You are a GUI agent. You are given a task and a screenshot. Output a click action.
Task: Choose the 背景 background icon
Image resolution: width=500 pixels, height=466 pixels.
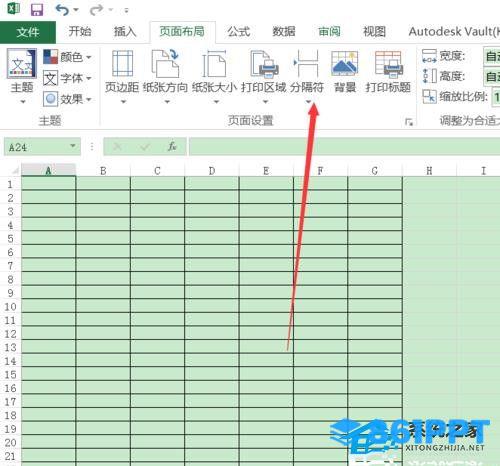(345, 71)
